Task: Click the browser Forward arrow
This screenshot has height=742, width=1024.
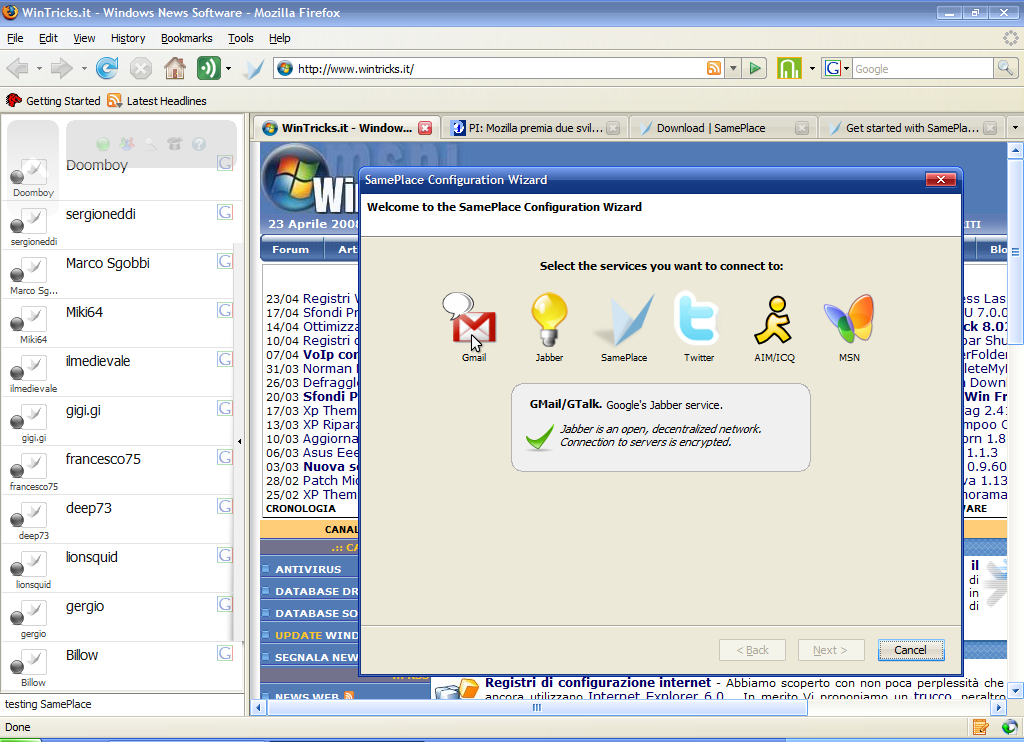Action: coord(62,68)
